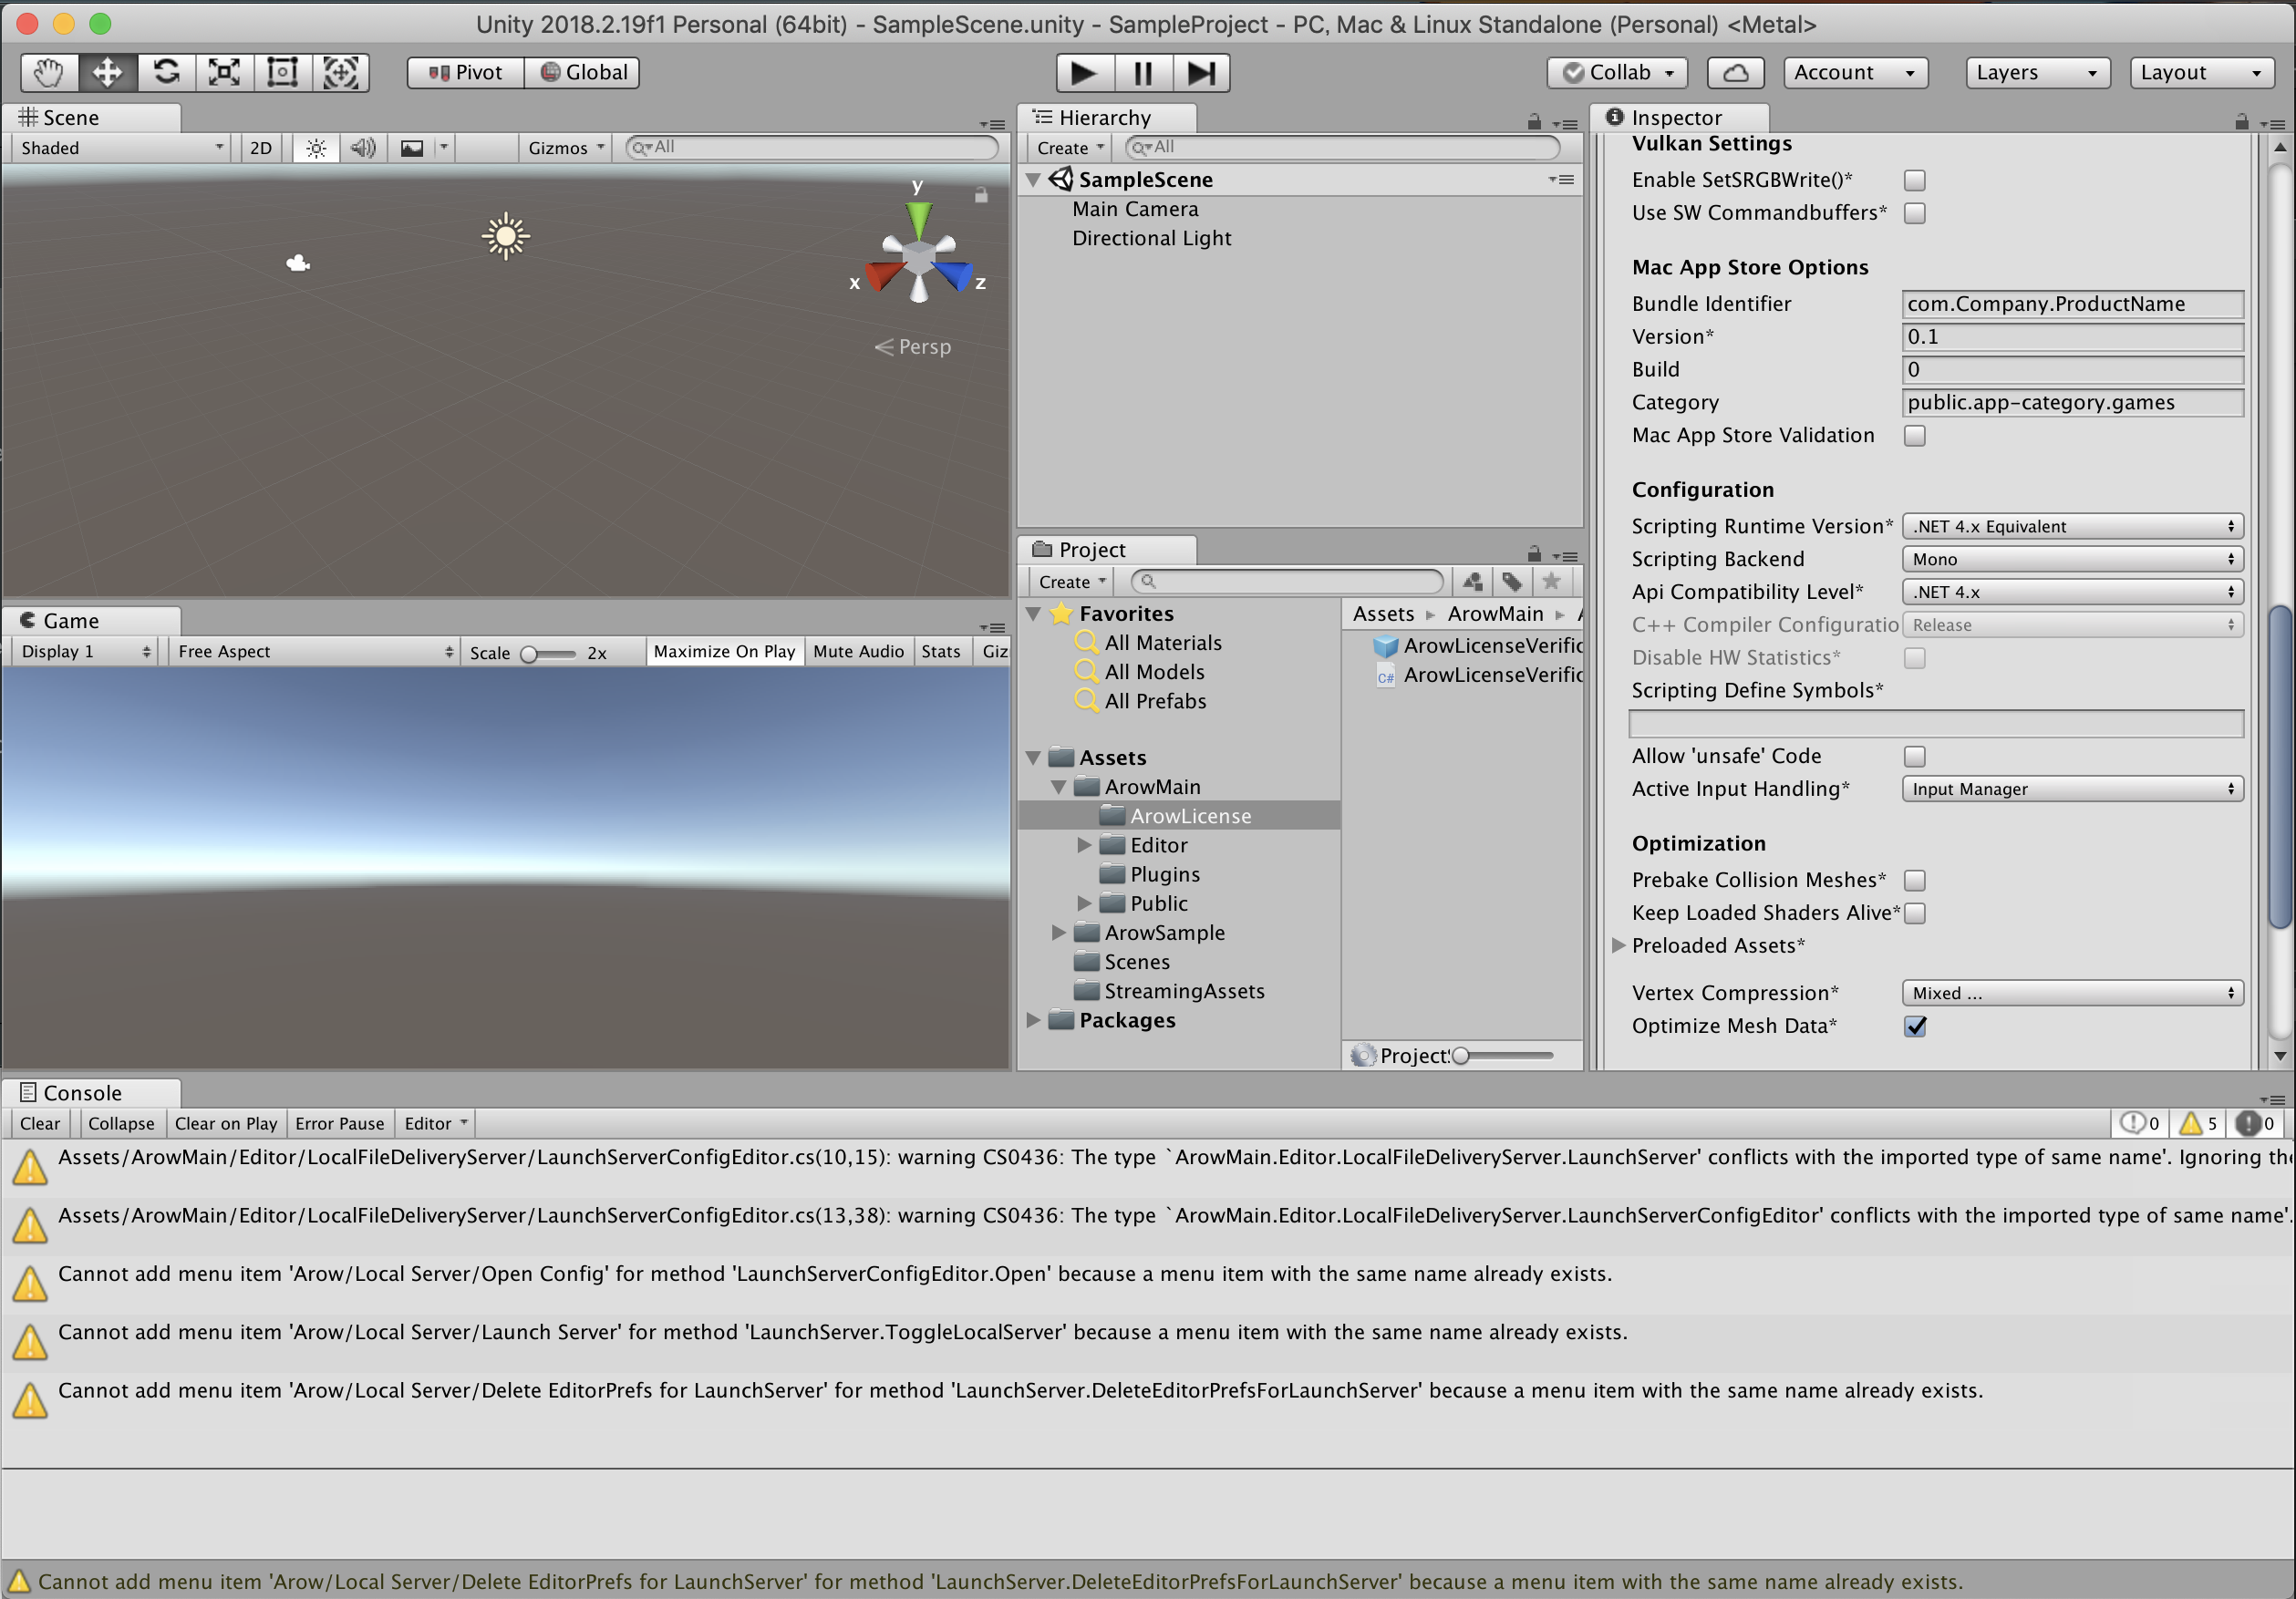2296x1599 pixels.
Task: Select the Scale tool
Action: (x=224, y=72)
